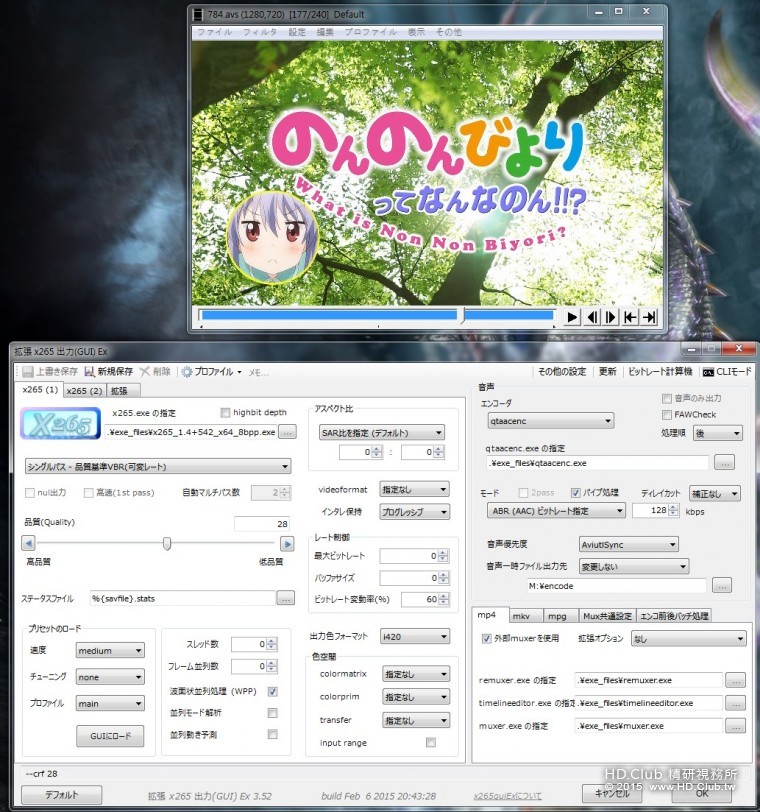This screenshot has height=812, width=760.
Task: Toggle the FAWCheck checkbox
Action: pos(667,414)
